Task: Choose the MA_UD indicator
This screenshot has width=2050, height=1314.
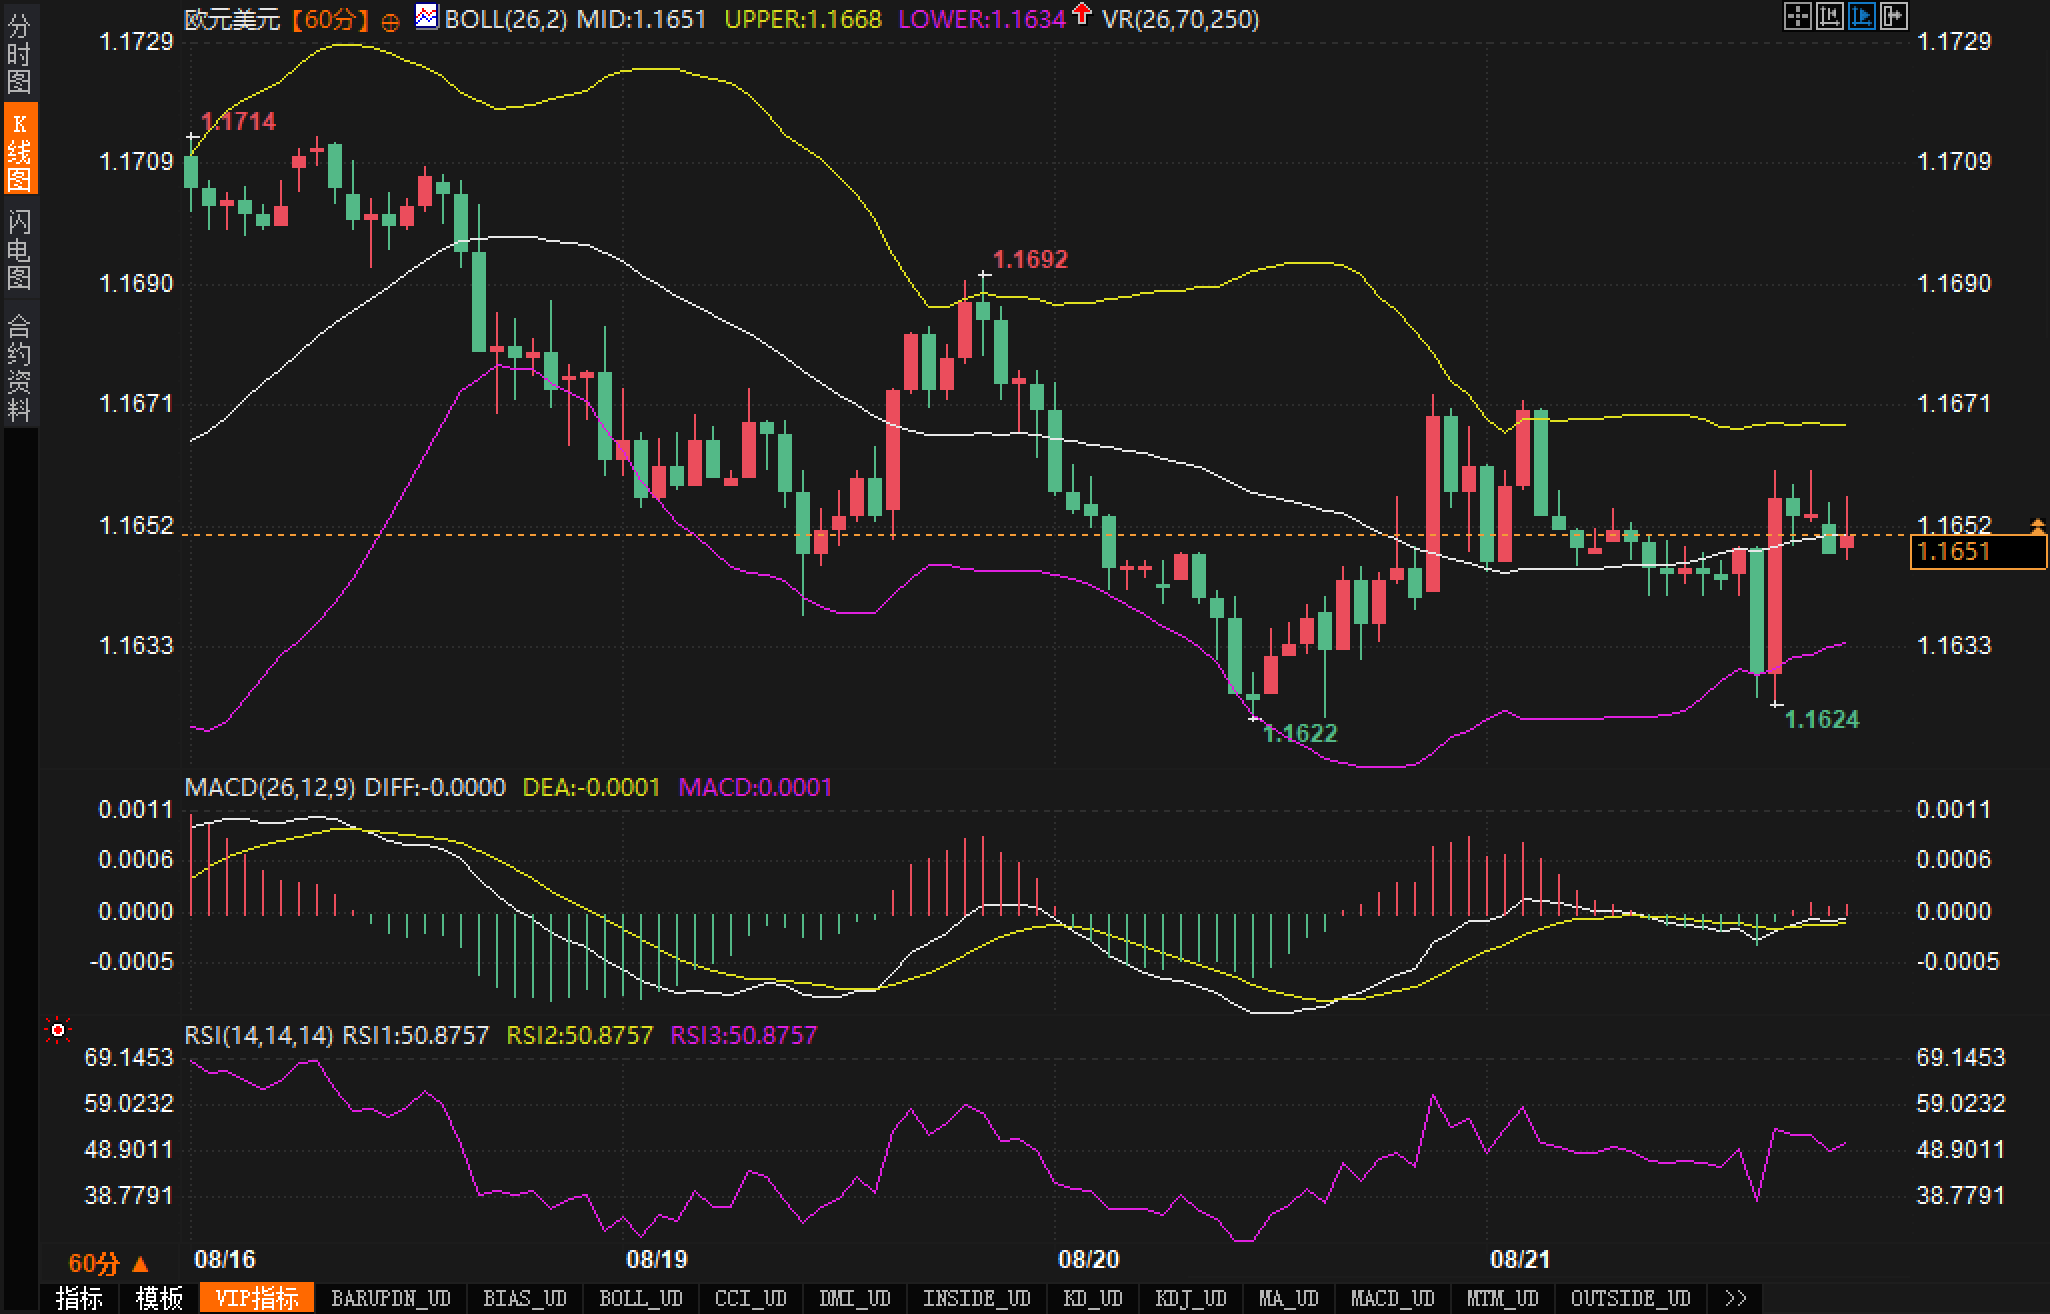Action: [x=1289, y=1298]
